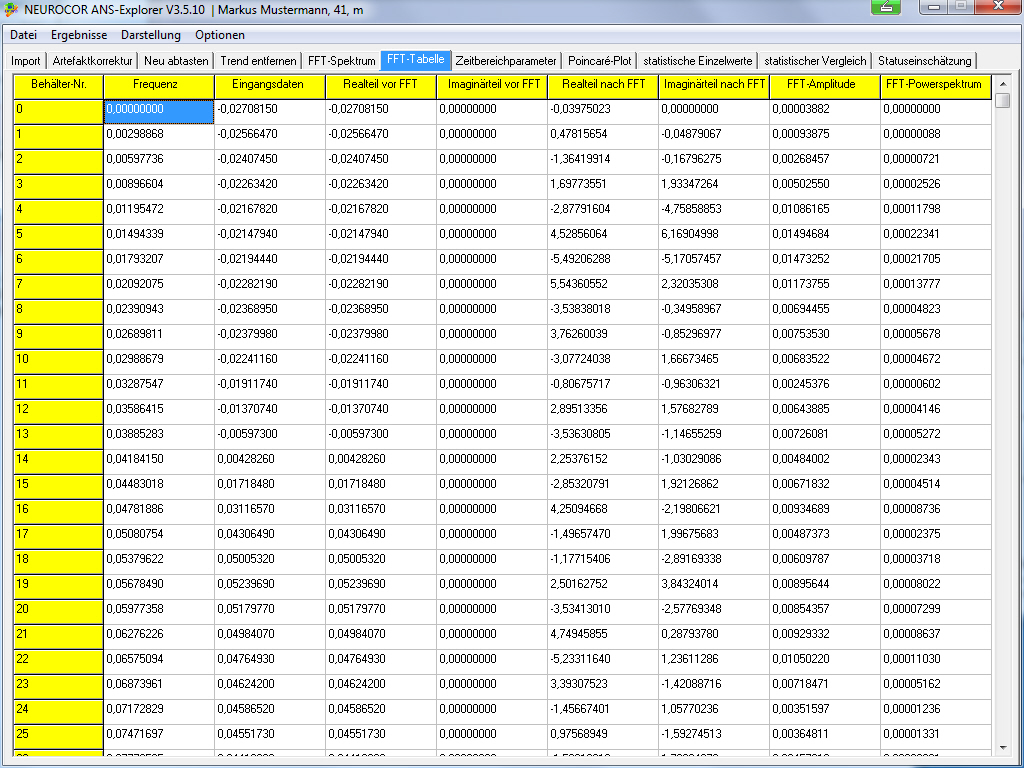Image resolution: width=1024 pixels, height=768 pixels.
Task: Select row header 19
Action: (58, 586)
